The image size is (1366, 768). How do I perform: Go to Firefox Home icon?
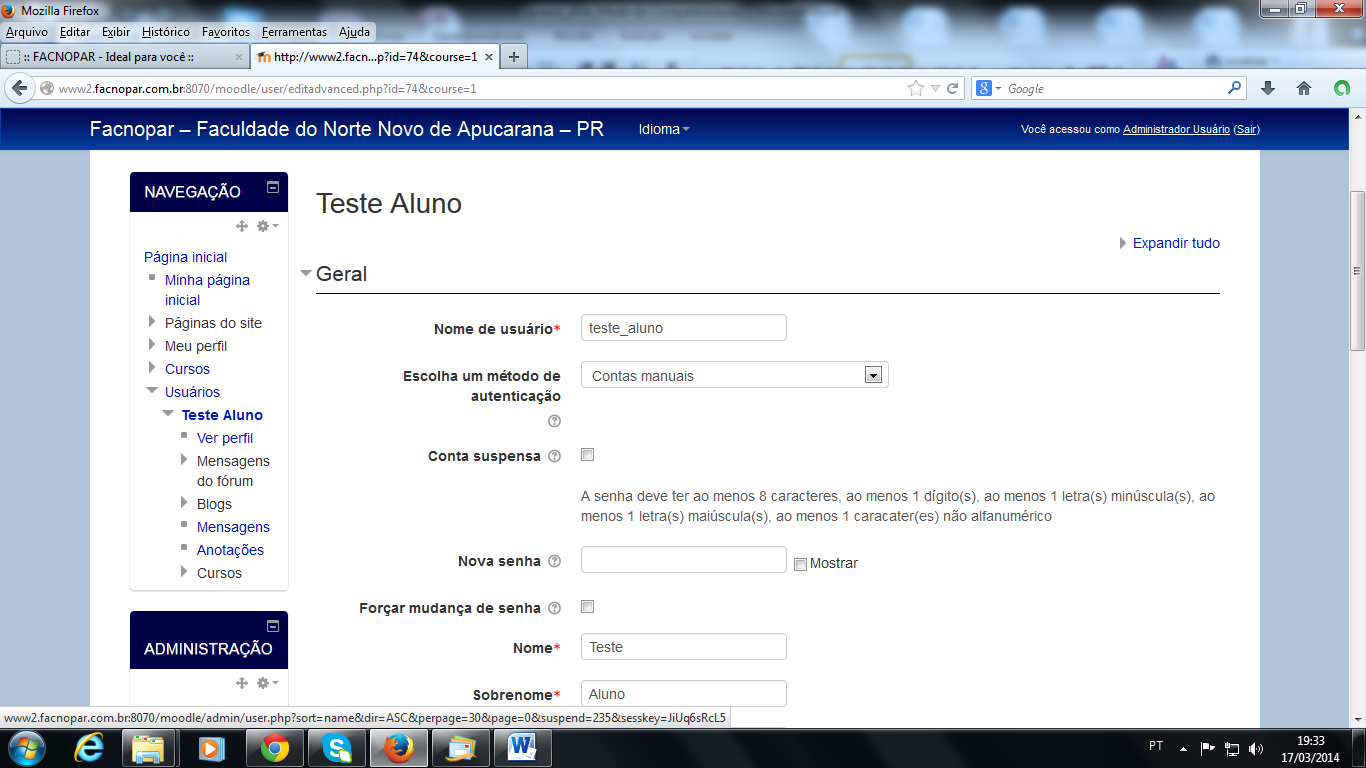[1304, 88]
